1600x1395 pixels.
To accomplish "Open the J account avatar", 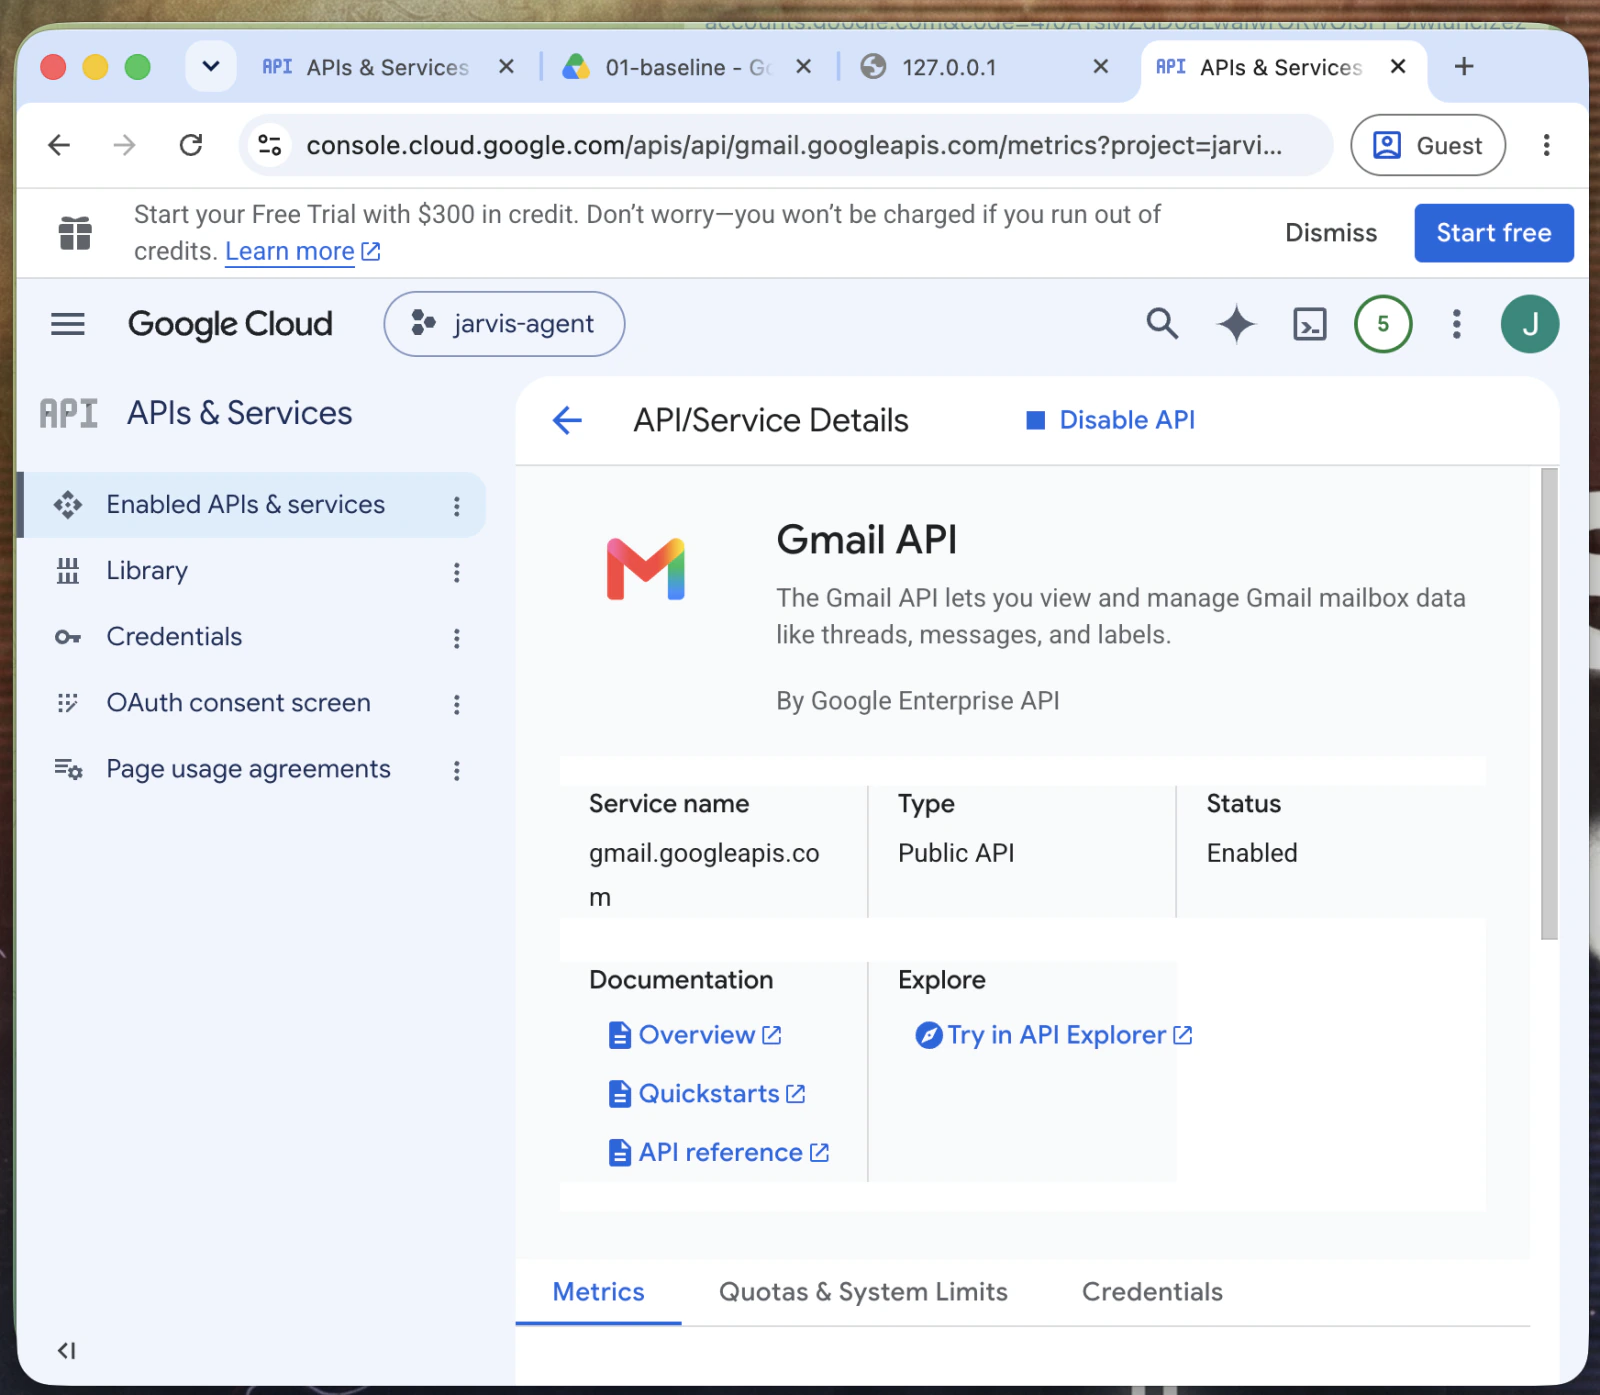I will (1530, 324).
